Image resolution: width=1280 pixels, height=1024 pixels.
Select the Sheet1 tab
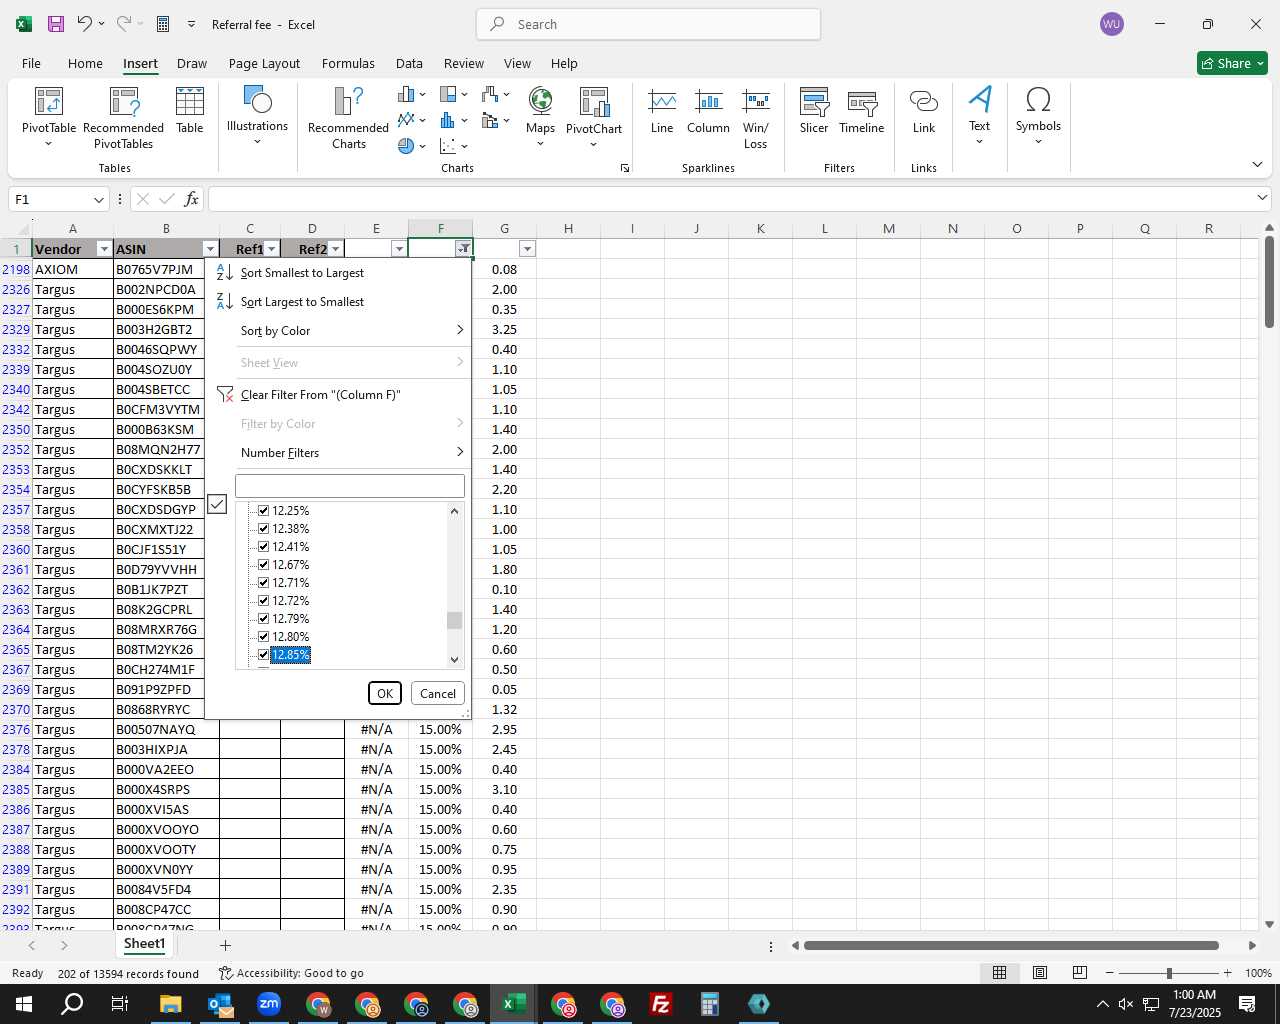[144, 944]
